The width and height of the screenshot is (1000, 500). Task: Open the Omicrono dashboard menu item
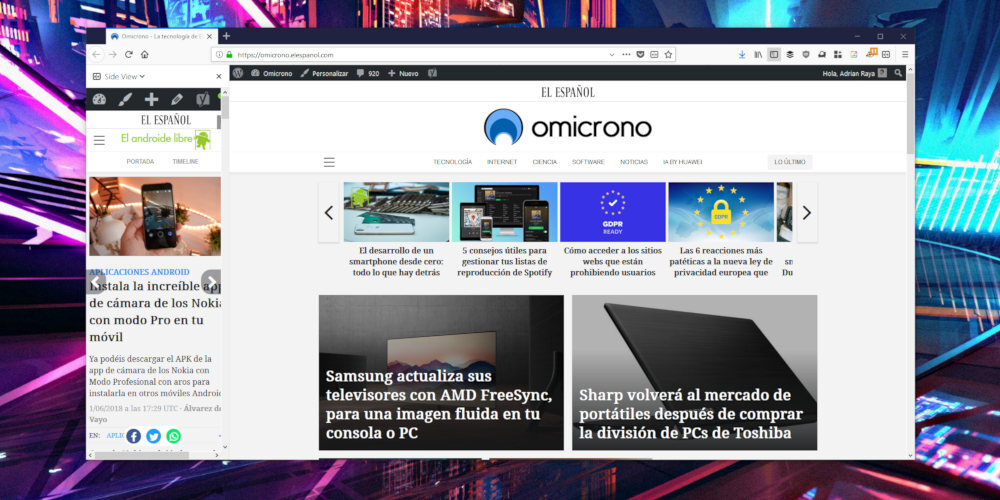[x=272, y=73]
